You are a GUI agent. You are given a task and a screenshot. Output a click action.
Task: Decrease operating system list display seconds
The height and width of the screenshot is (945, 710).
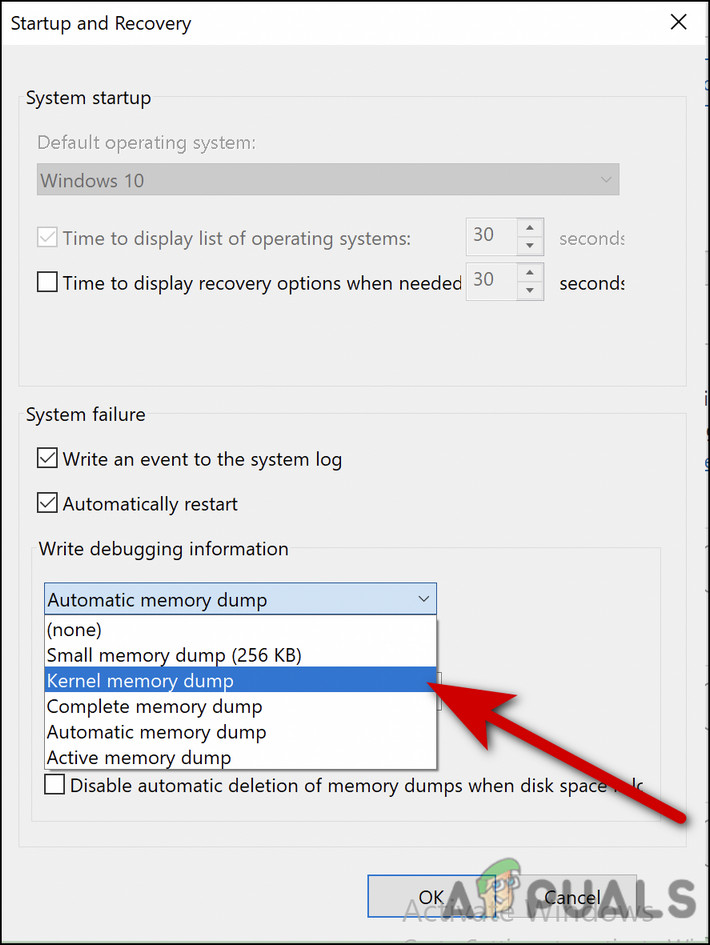click(531, 244)
